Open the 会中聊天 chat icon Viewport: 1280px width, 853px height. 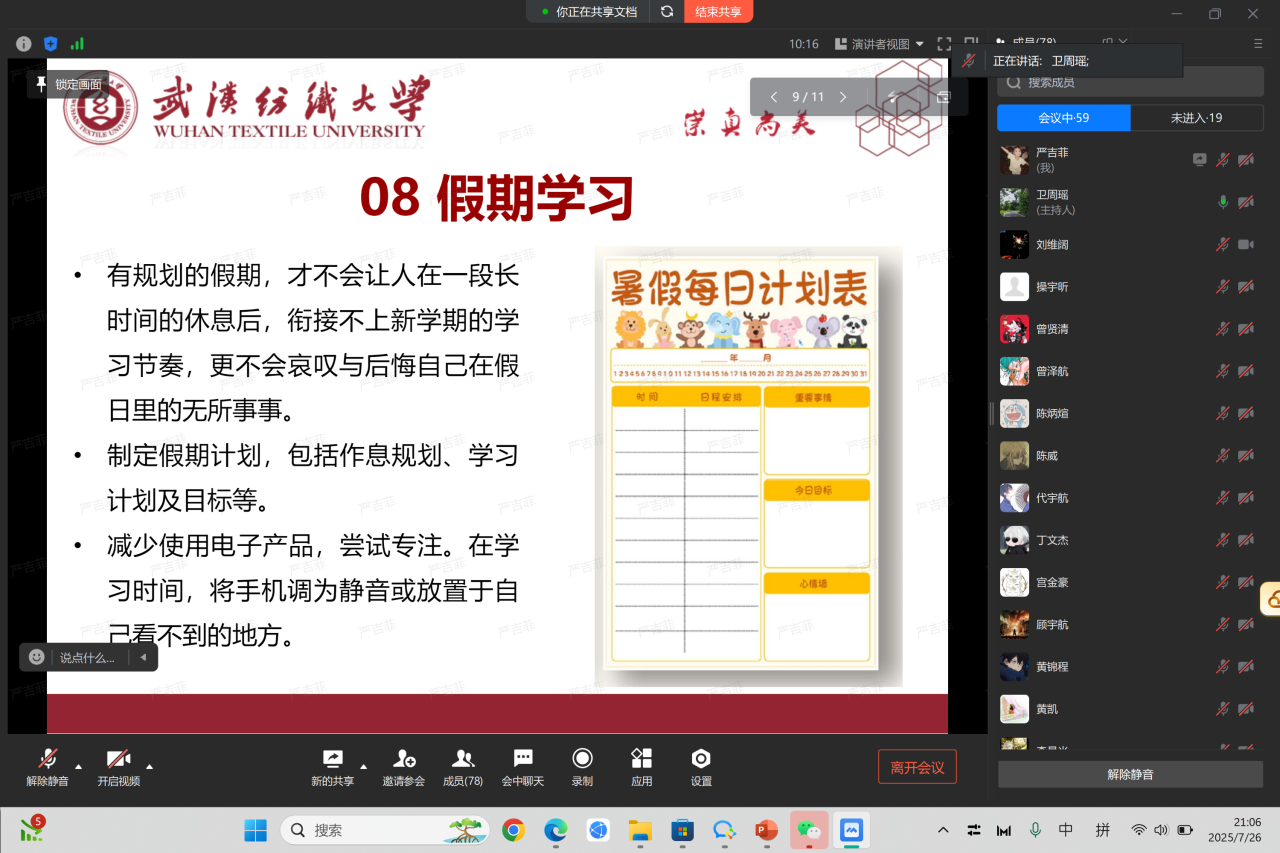coord(522,760)
